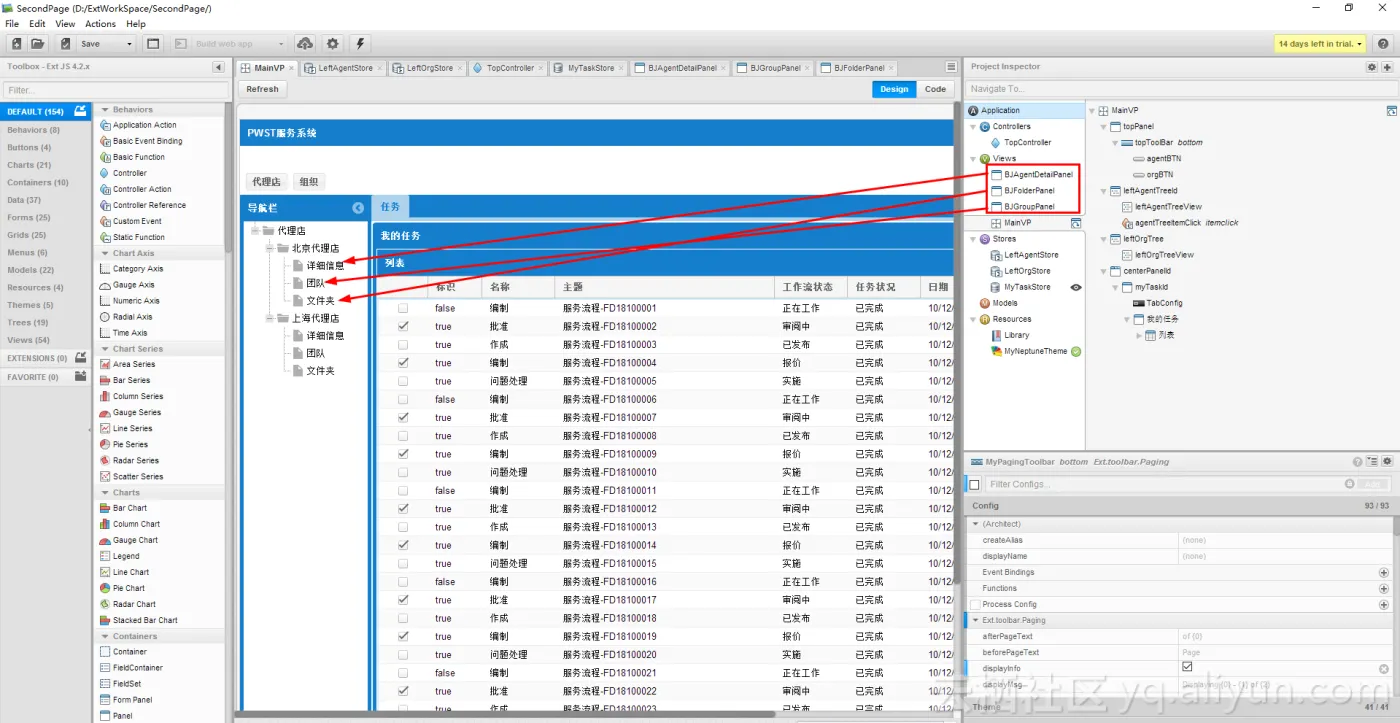Select the Design view button
1400x723 pixels.
(894, 89)
